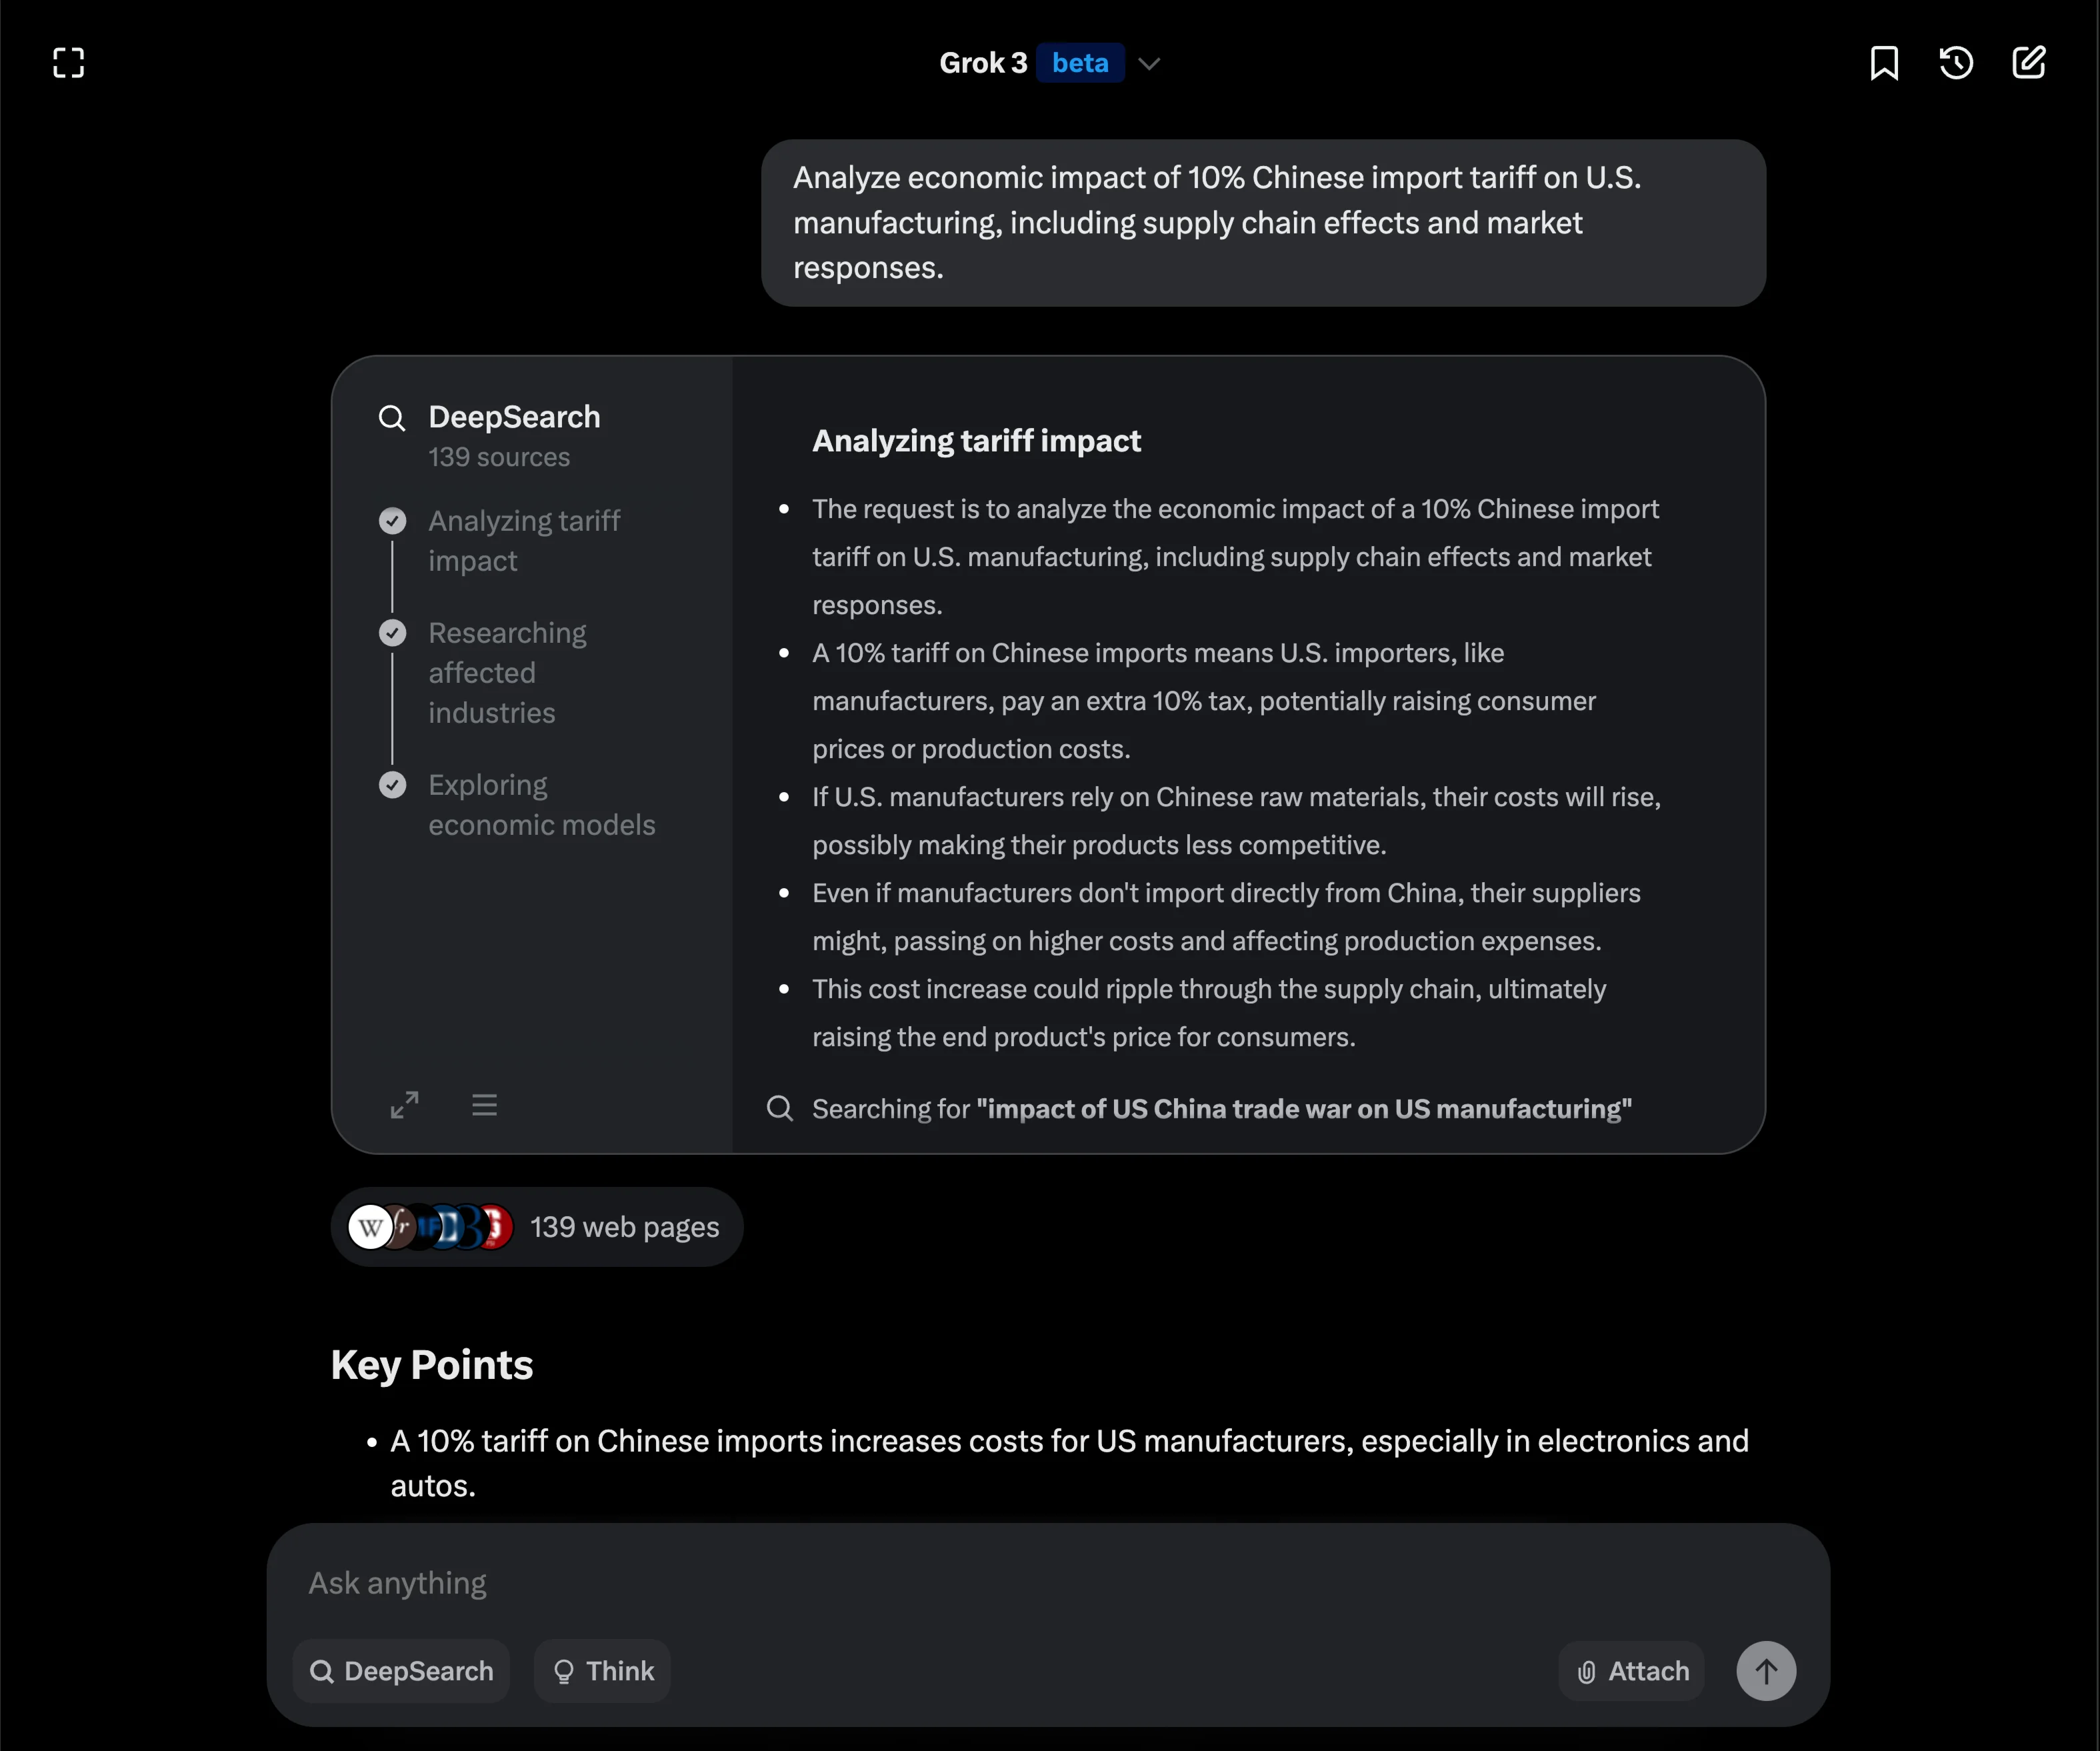Click the 139 sources label
2100x1751 pixels.
(499, 457)
